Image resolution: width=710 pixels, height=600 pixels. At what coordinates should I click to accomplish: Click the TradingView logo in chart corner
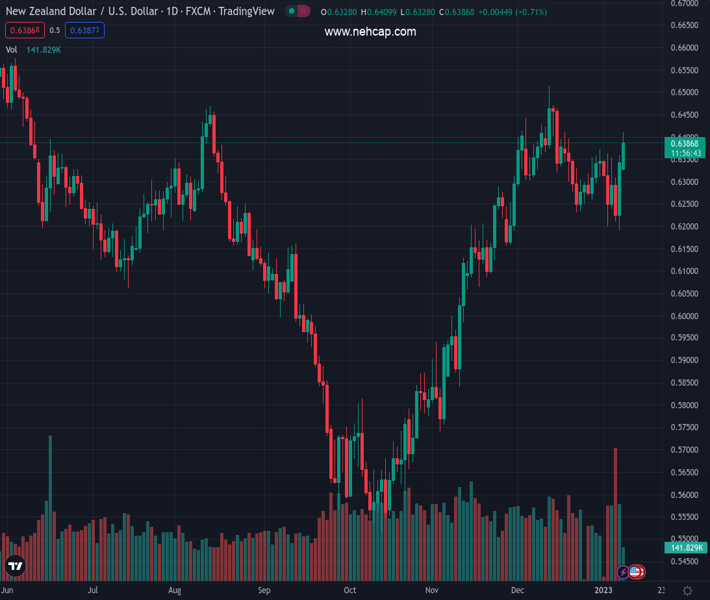pyautogui.click(x=15, y=566)
